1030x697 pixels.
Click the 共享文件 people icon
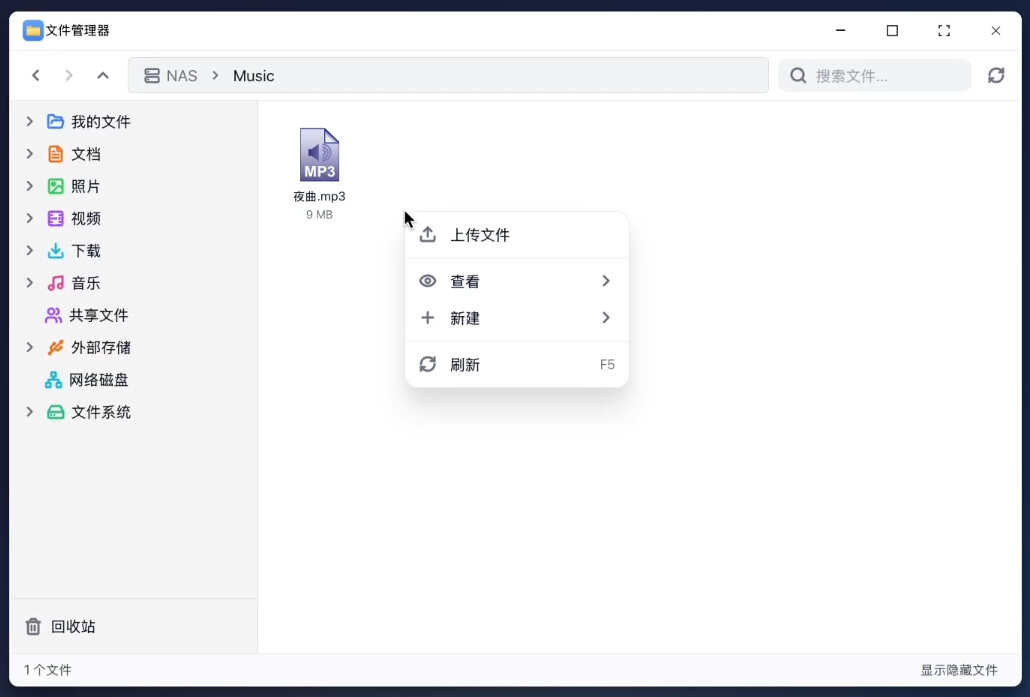(53, 315)
